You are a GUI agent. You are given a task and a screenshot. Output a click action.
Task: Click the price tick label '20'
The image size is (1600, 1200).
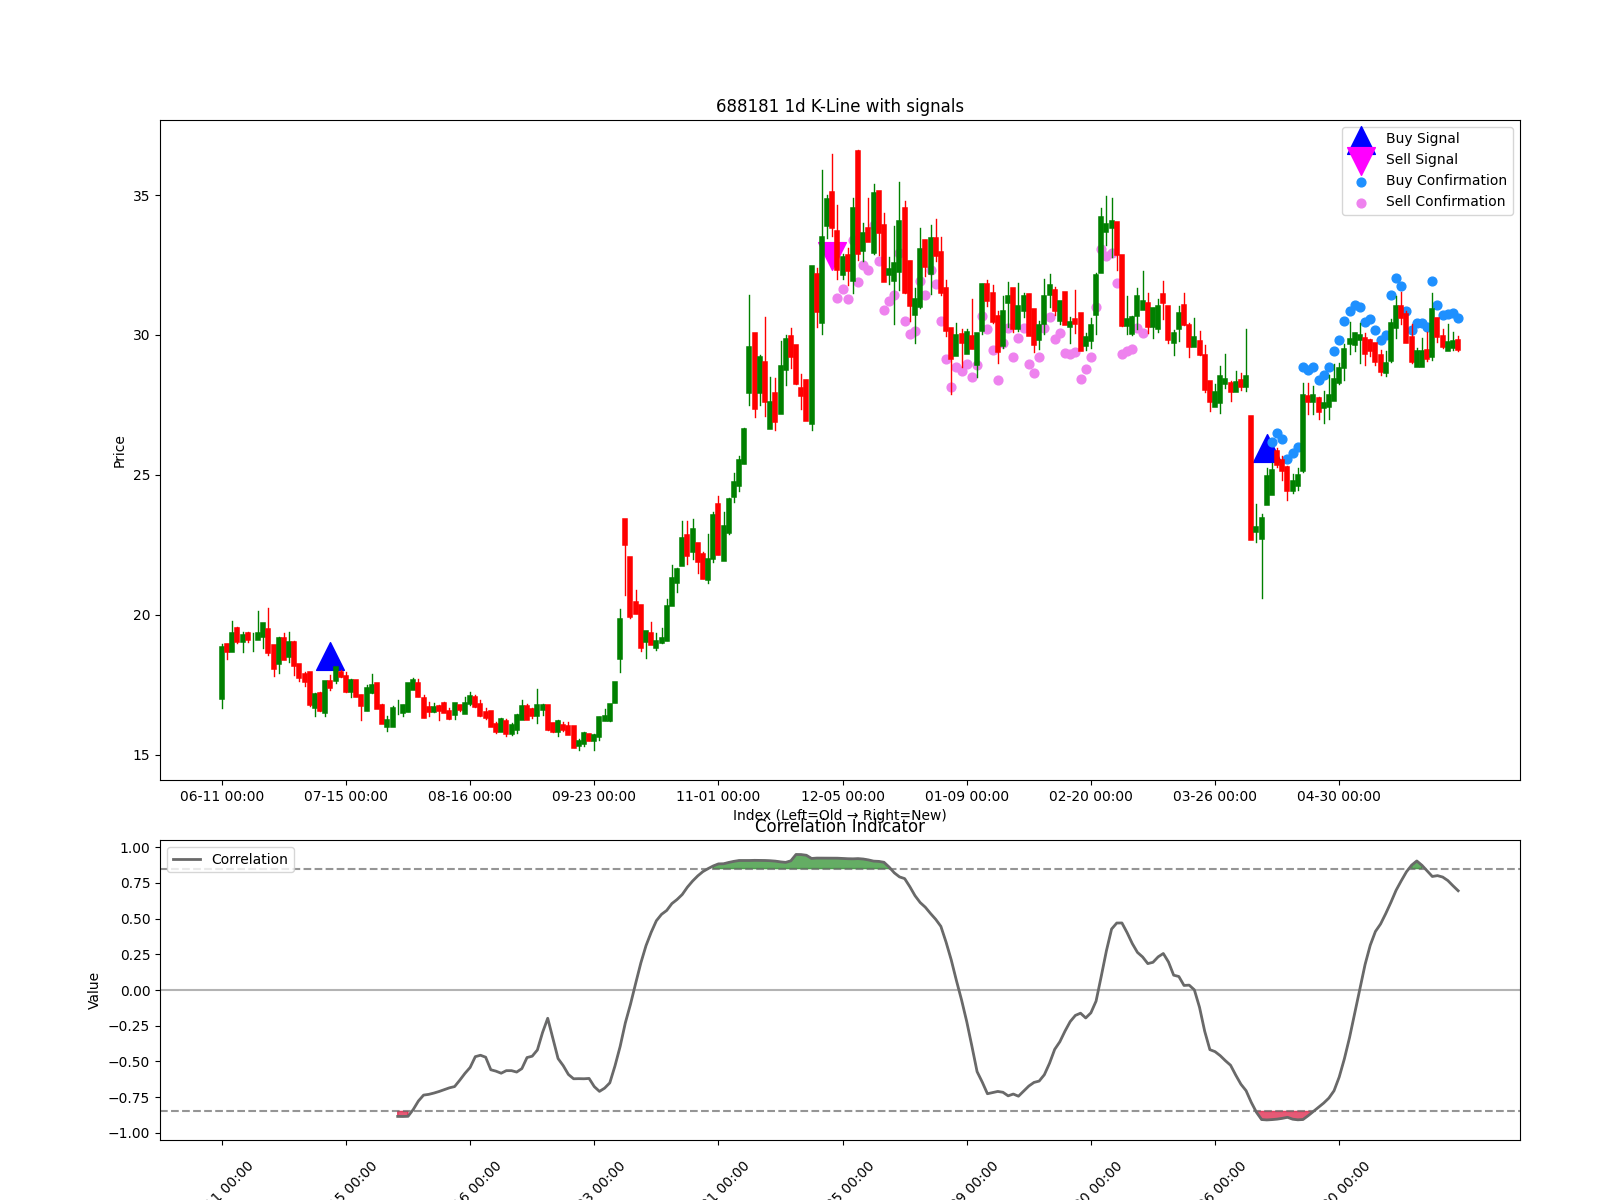(x=141, y=616)
